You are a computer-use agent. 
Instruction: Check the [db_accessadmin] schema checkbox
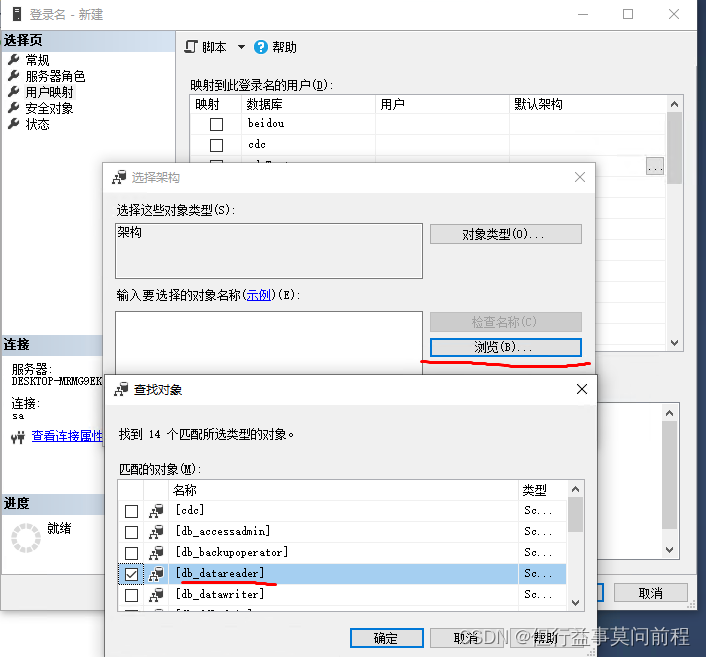click(131, 532)
